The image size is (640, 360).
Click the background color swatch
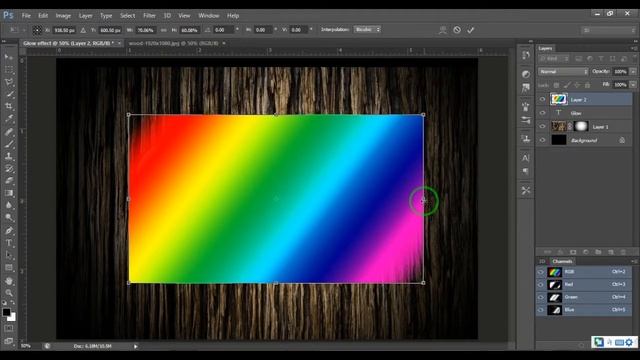pyautogui.click(x=12, y=318)
